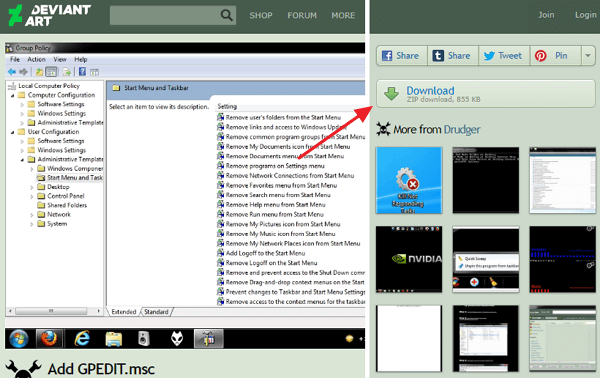Viewport: 600px width, 378px height.
Task: Open Internet Explorer from the taskbar
Action: 82,339
